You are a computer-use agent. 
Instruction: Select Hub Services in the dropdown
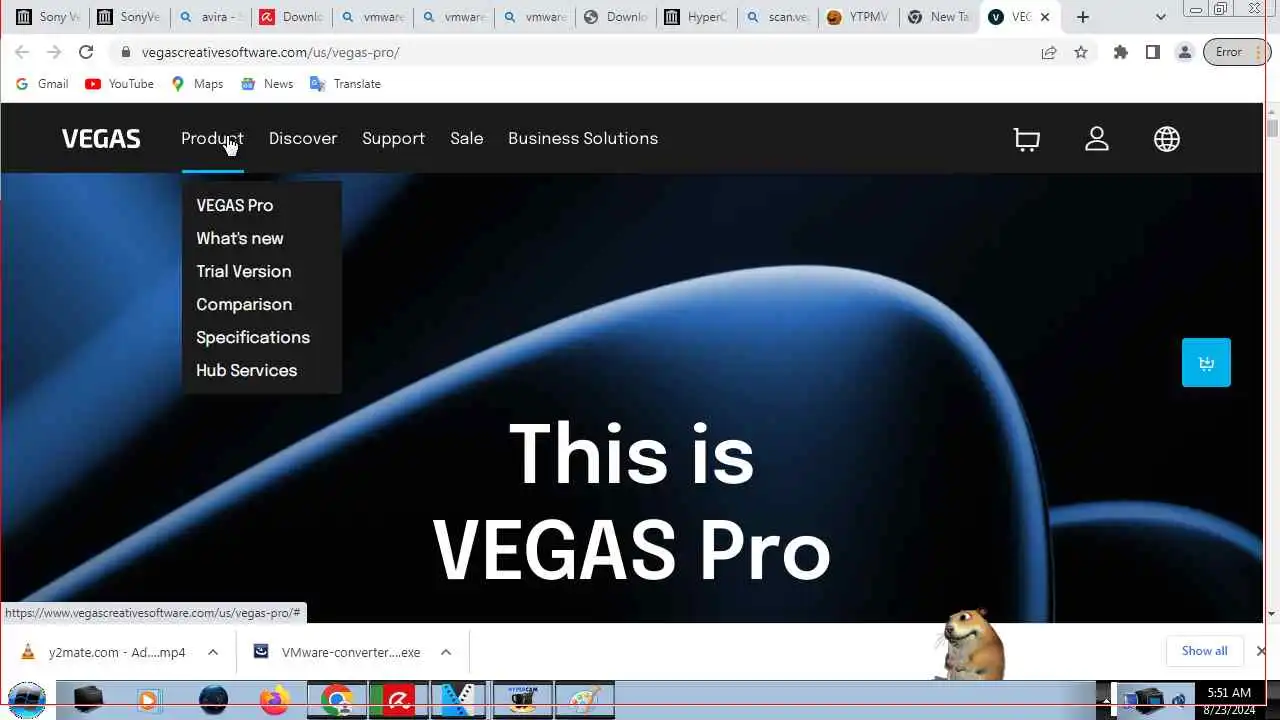click(x=246, y=370)
